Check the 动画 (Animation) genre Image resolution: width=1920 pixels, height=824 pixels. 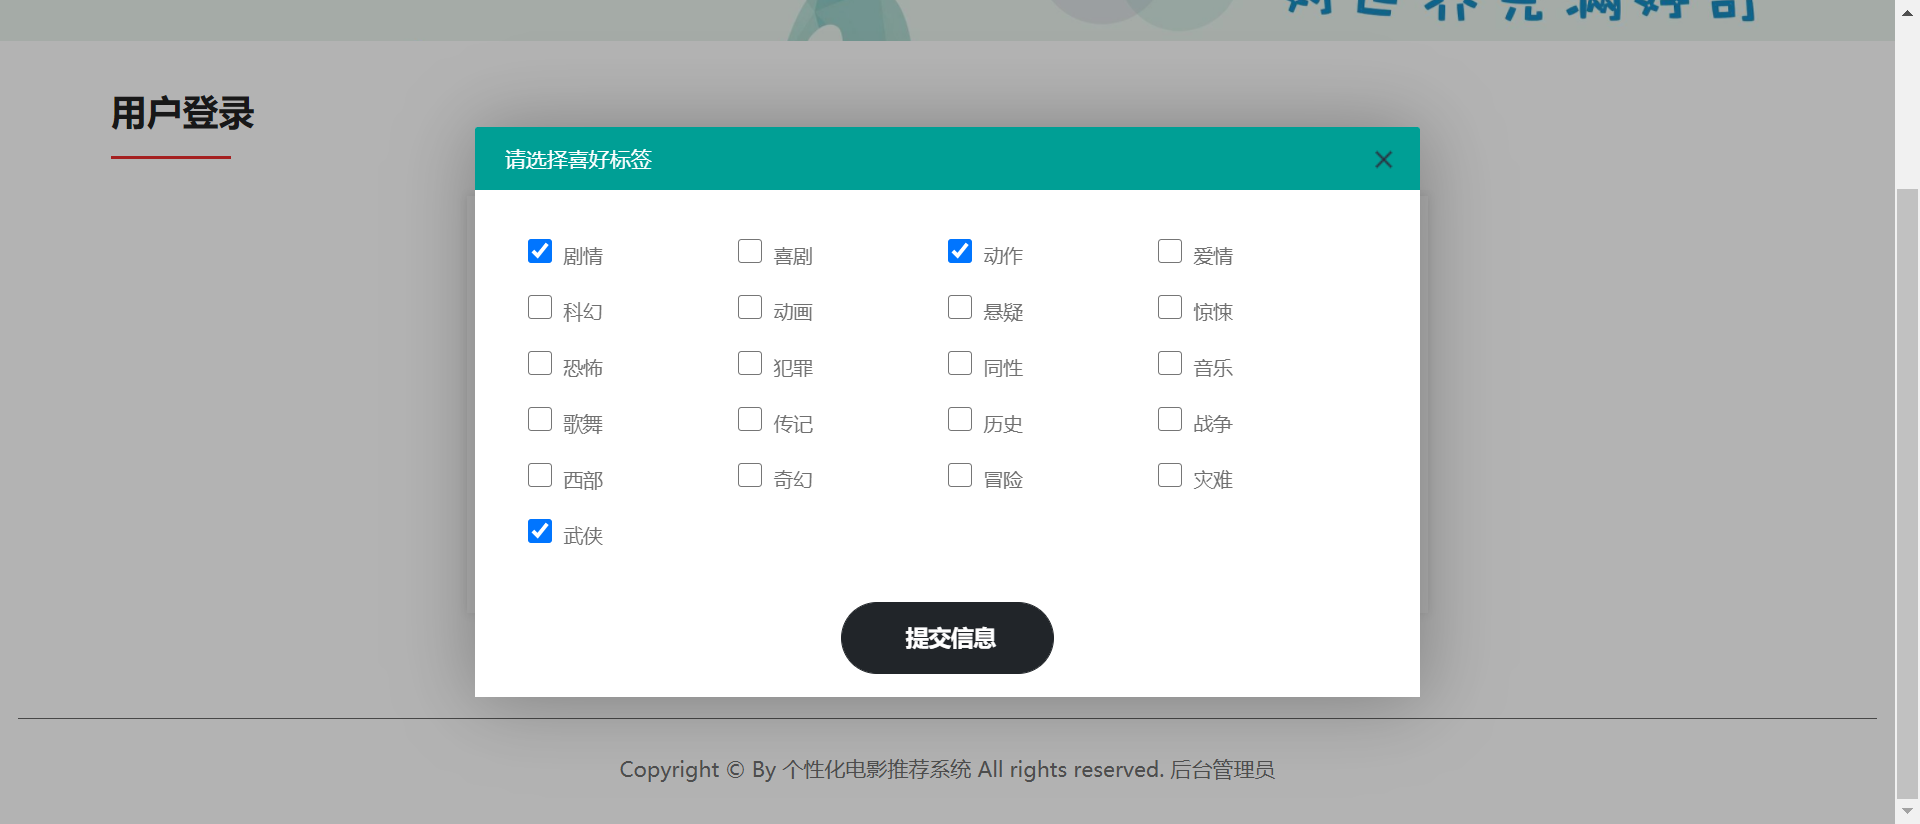[750, 307]
